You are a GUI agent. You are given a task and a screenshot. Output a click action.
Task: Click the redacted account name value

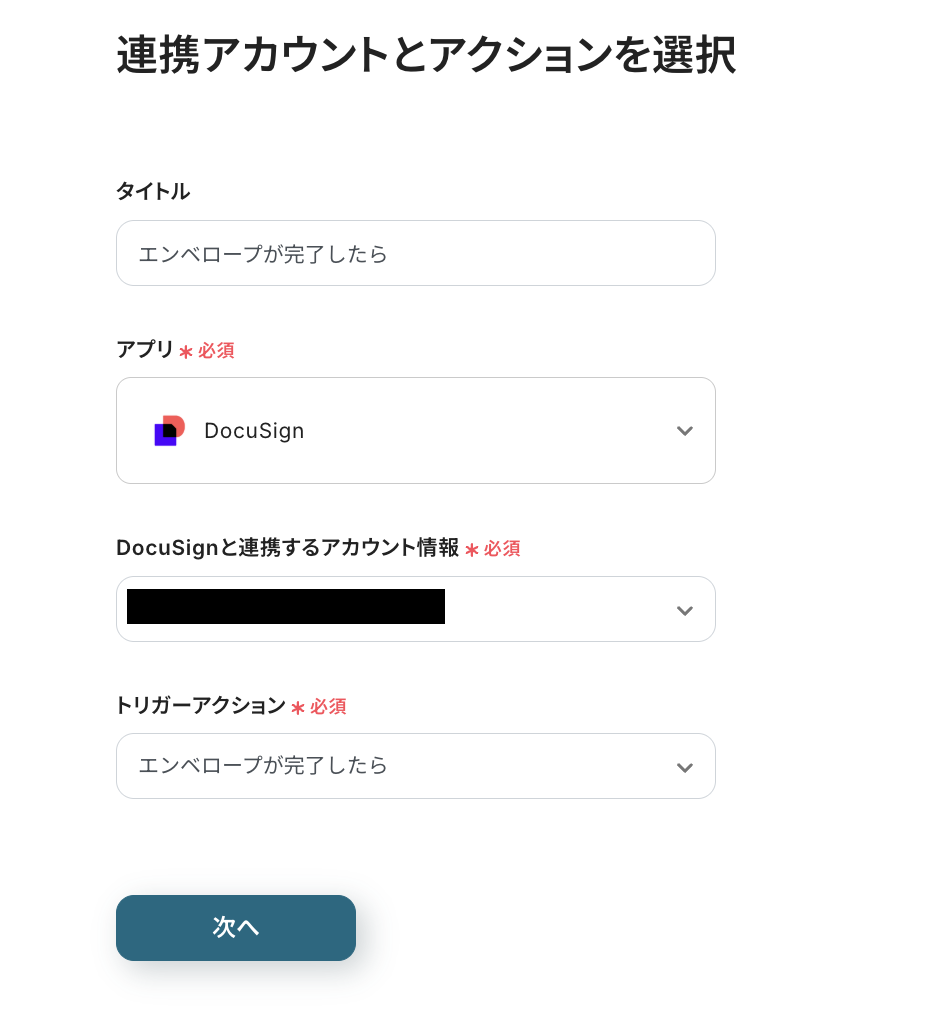click(286, 607)
